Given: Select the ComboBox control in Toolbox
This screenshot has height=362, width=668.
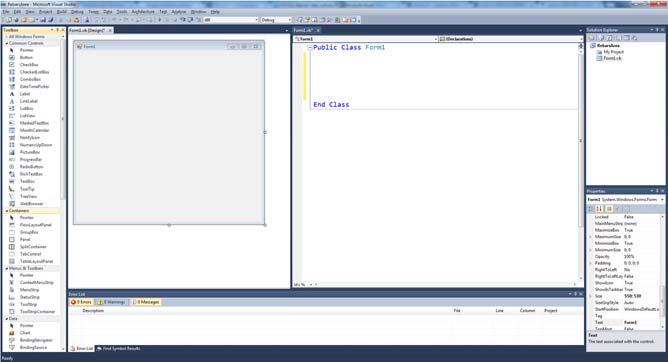Looking at the screenshot, I should pyautogui.click(x=30, y=79).
